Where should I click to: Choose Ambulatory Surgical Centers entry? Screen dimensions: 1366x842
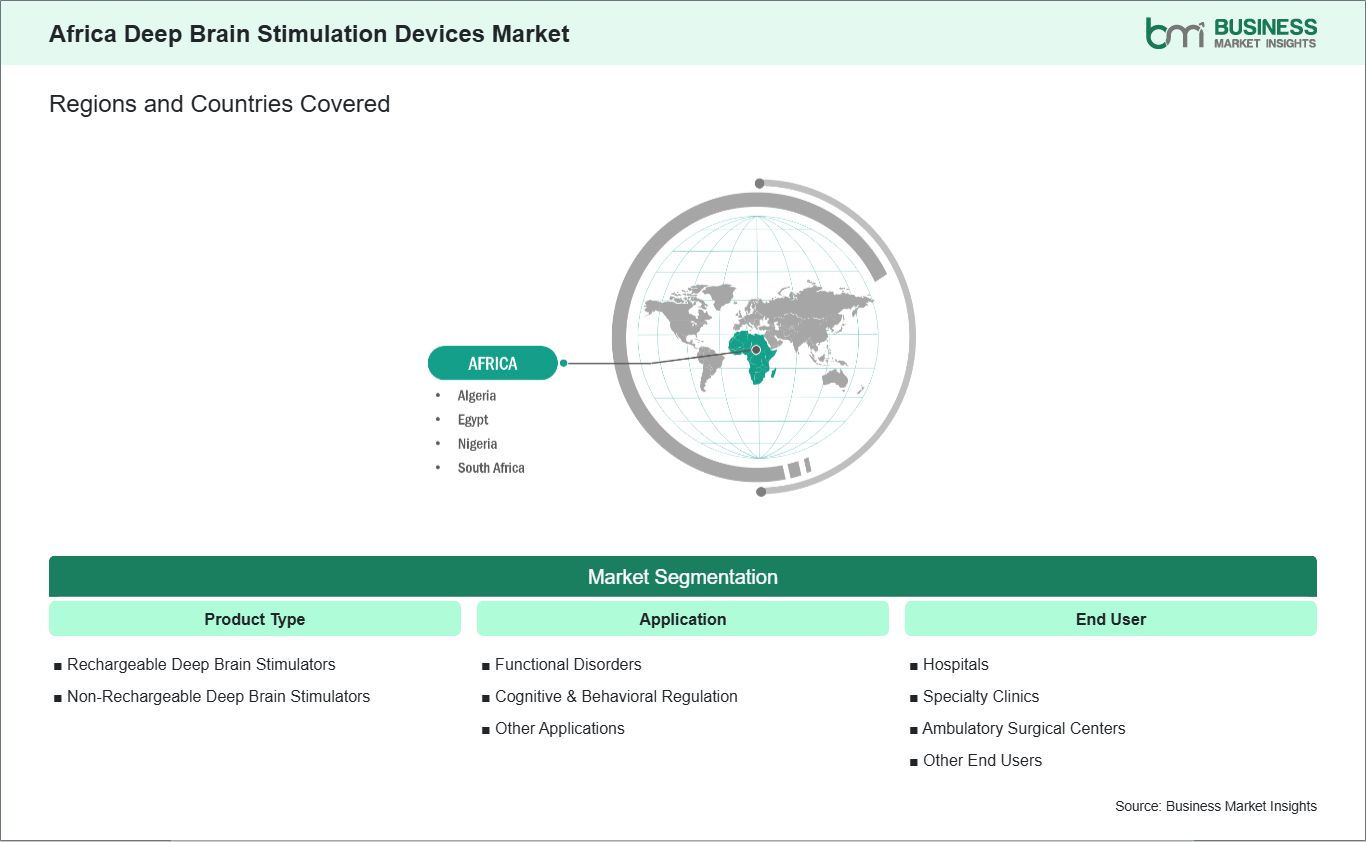1017,728
